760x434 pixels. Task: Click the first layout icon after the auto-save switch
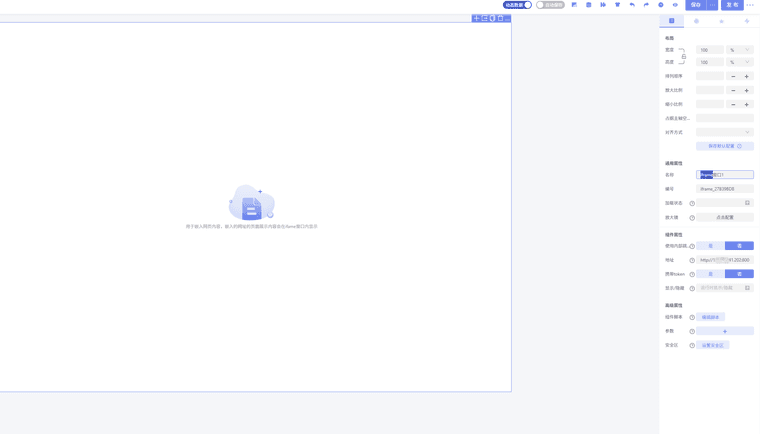click(x=574, y=5)
